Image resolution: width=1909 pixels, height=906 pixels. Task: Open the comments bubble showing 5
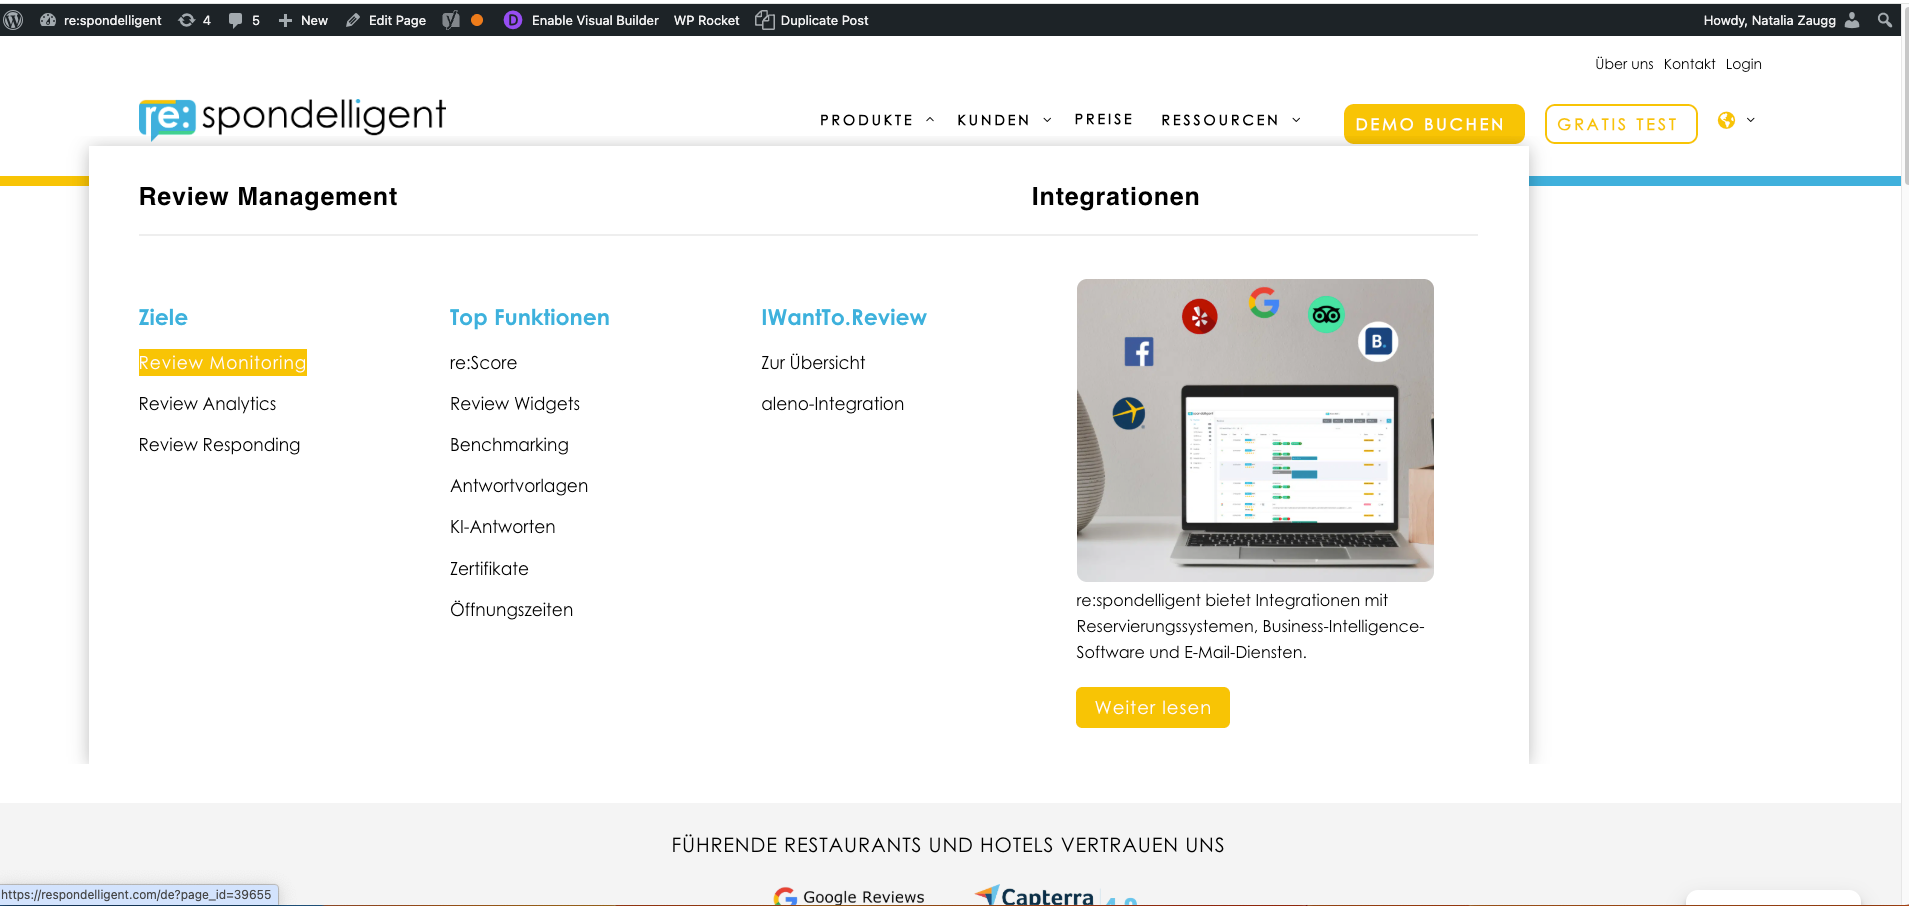(244, 20)
